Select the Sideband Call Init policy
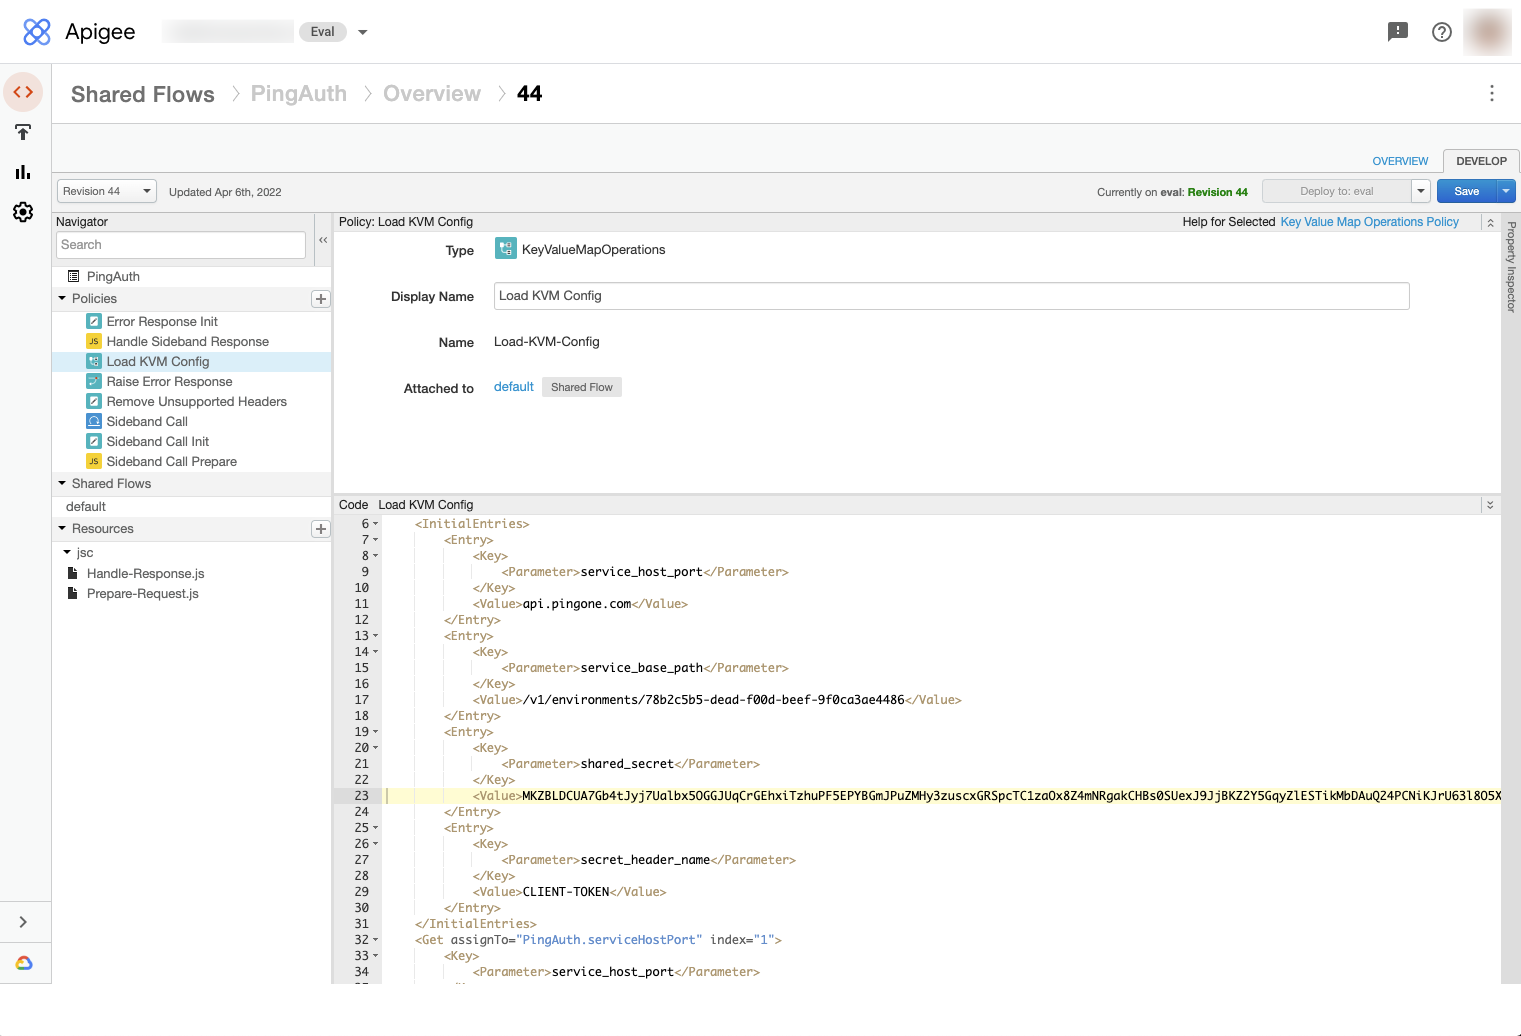The width and height of the screenshot is (1521, 1036). pos(158,442)
